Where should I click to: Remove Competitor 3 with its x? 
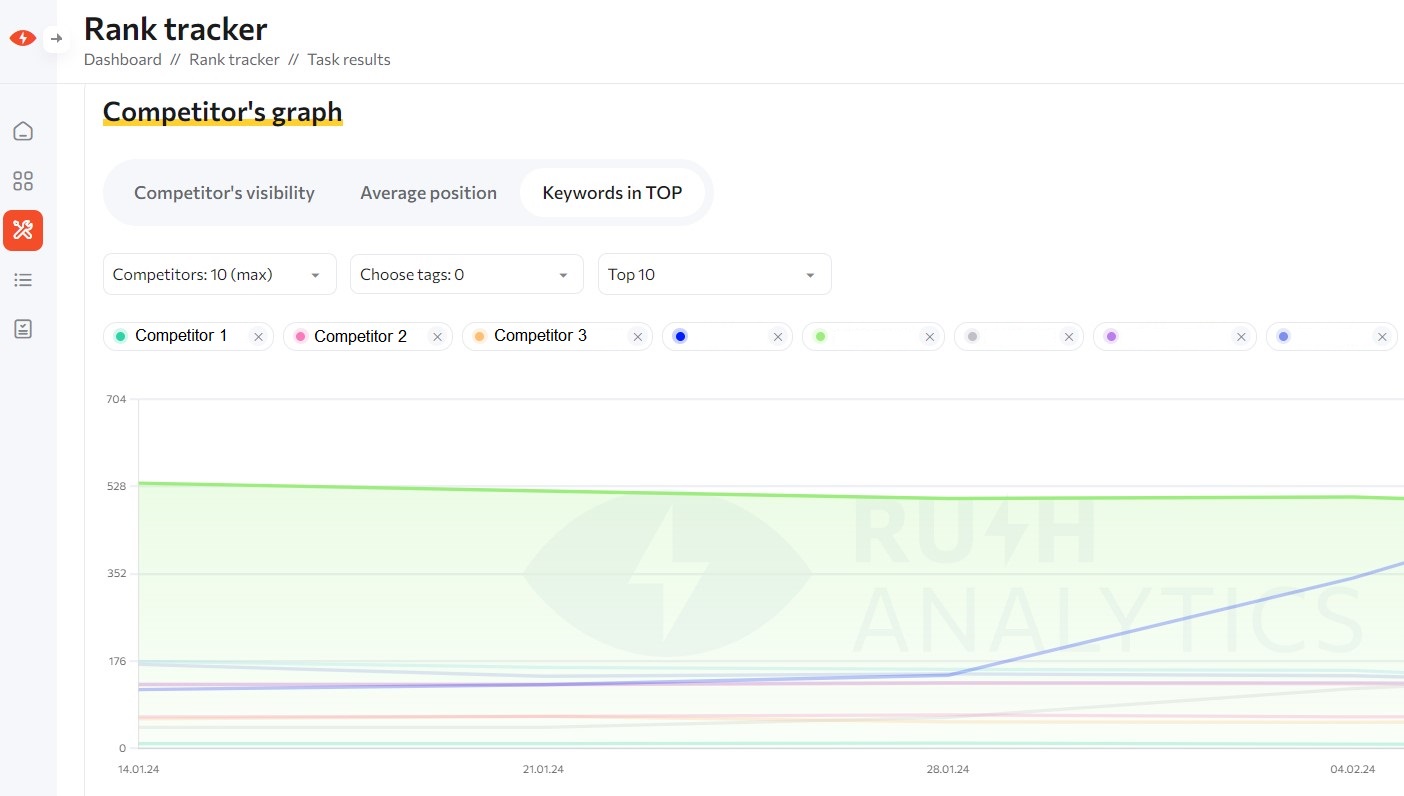click(637, 337)
